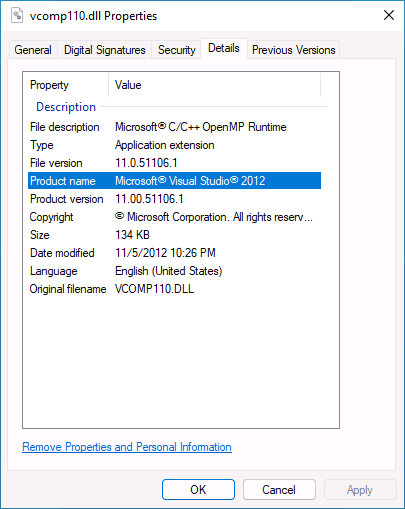
Task: Select the File description row
Action: click(x=174, y=127)
